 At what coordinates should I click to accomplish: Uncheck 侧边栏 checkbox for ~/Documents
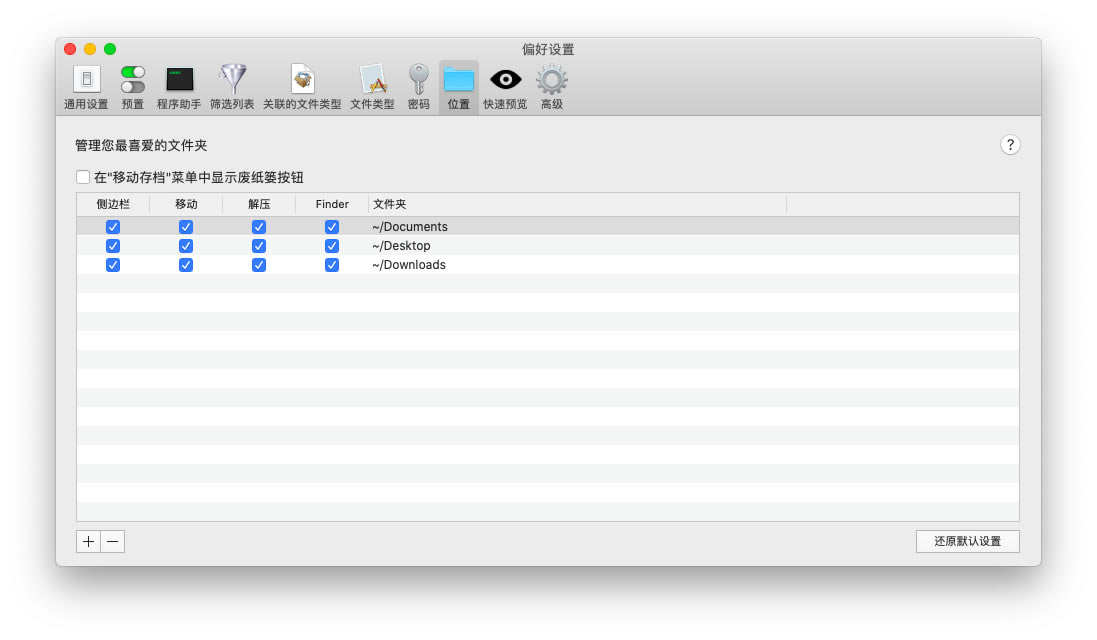113,227
